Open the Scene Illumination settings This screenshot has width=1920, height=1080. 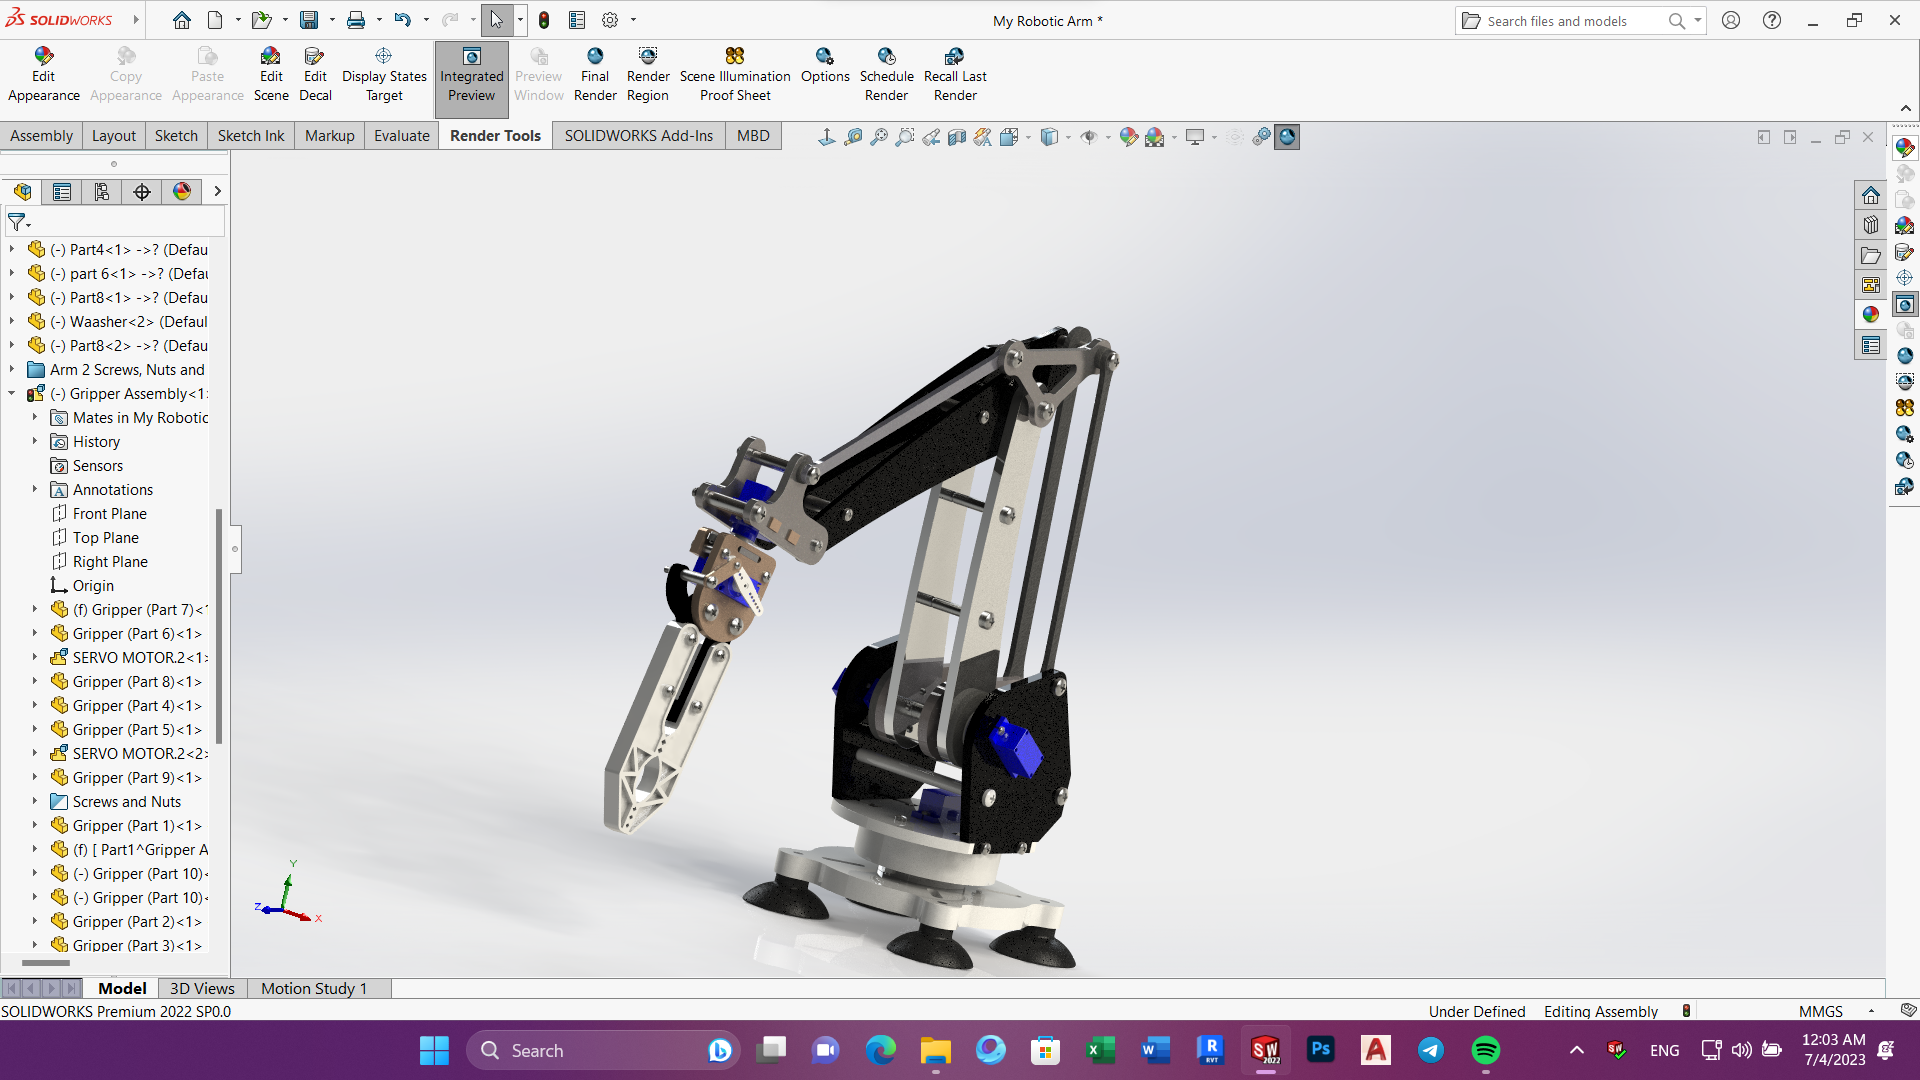735,73
